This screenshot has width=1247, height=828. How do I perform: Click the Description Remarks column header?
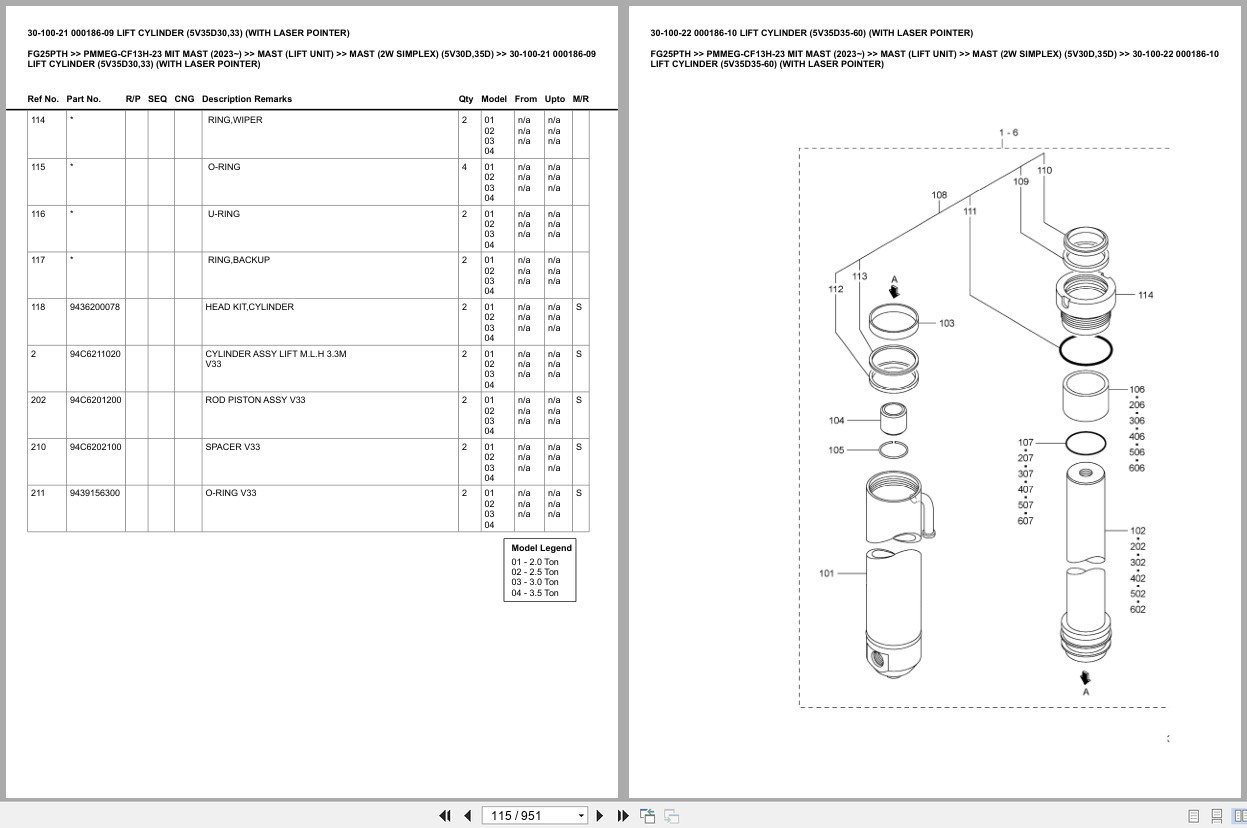[247, 99]
